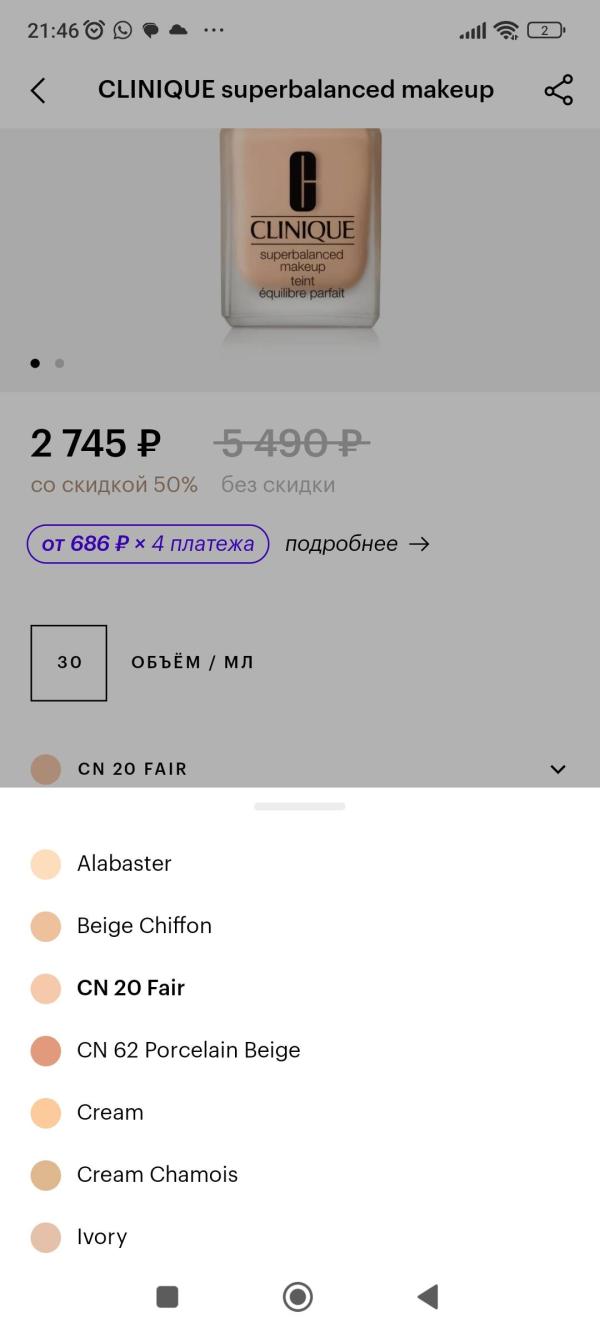Select the 30 ml volume box
This screenshot has width=600, height=1332.
point(69,662)
